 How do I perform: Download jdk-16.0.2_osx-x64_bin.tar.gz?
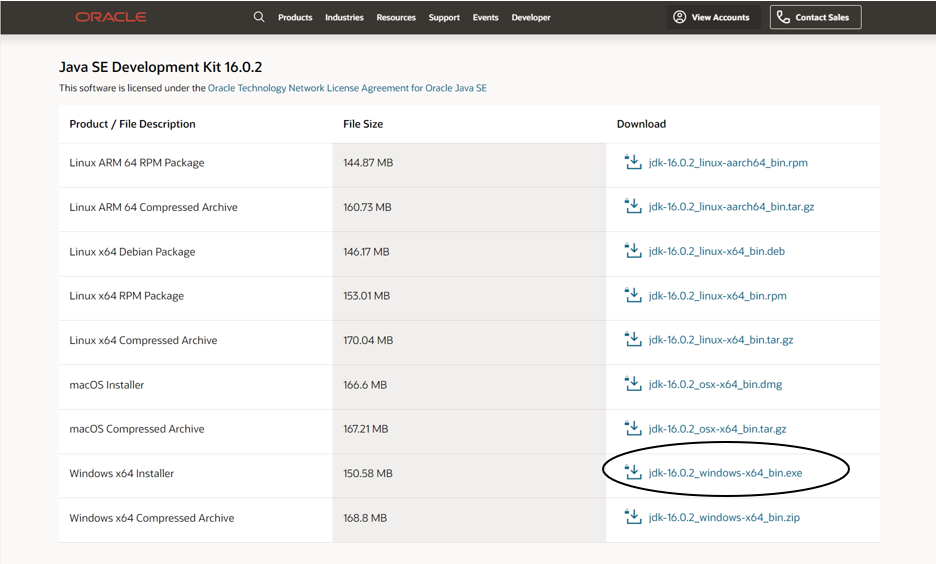pyautogui.click(x=717, y=429)
